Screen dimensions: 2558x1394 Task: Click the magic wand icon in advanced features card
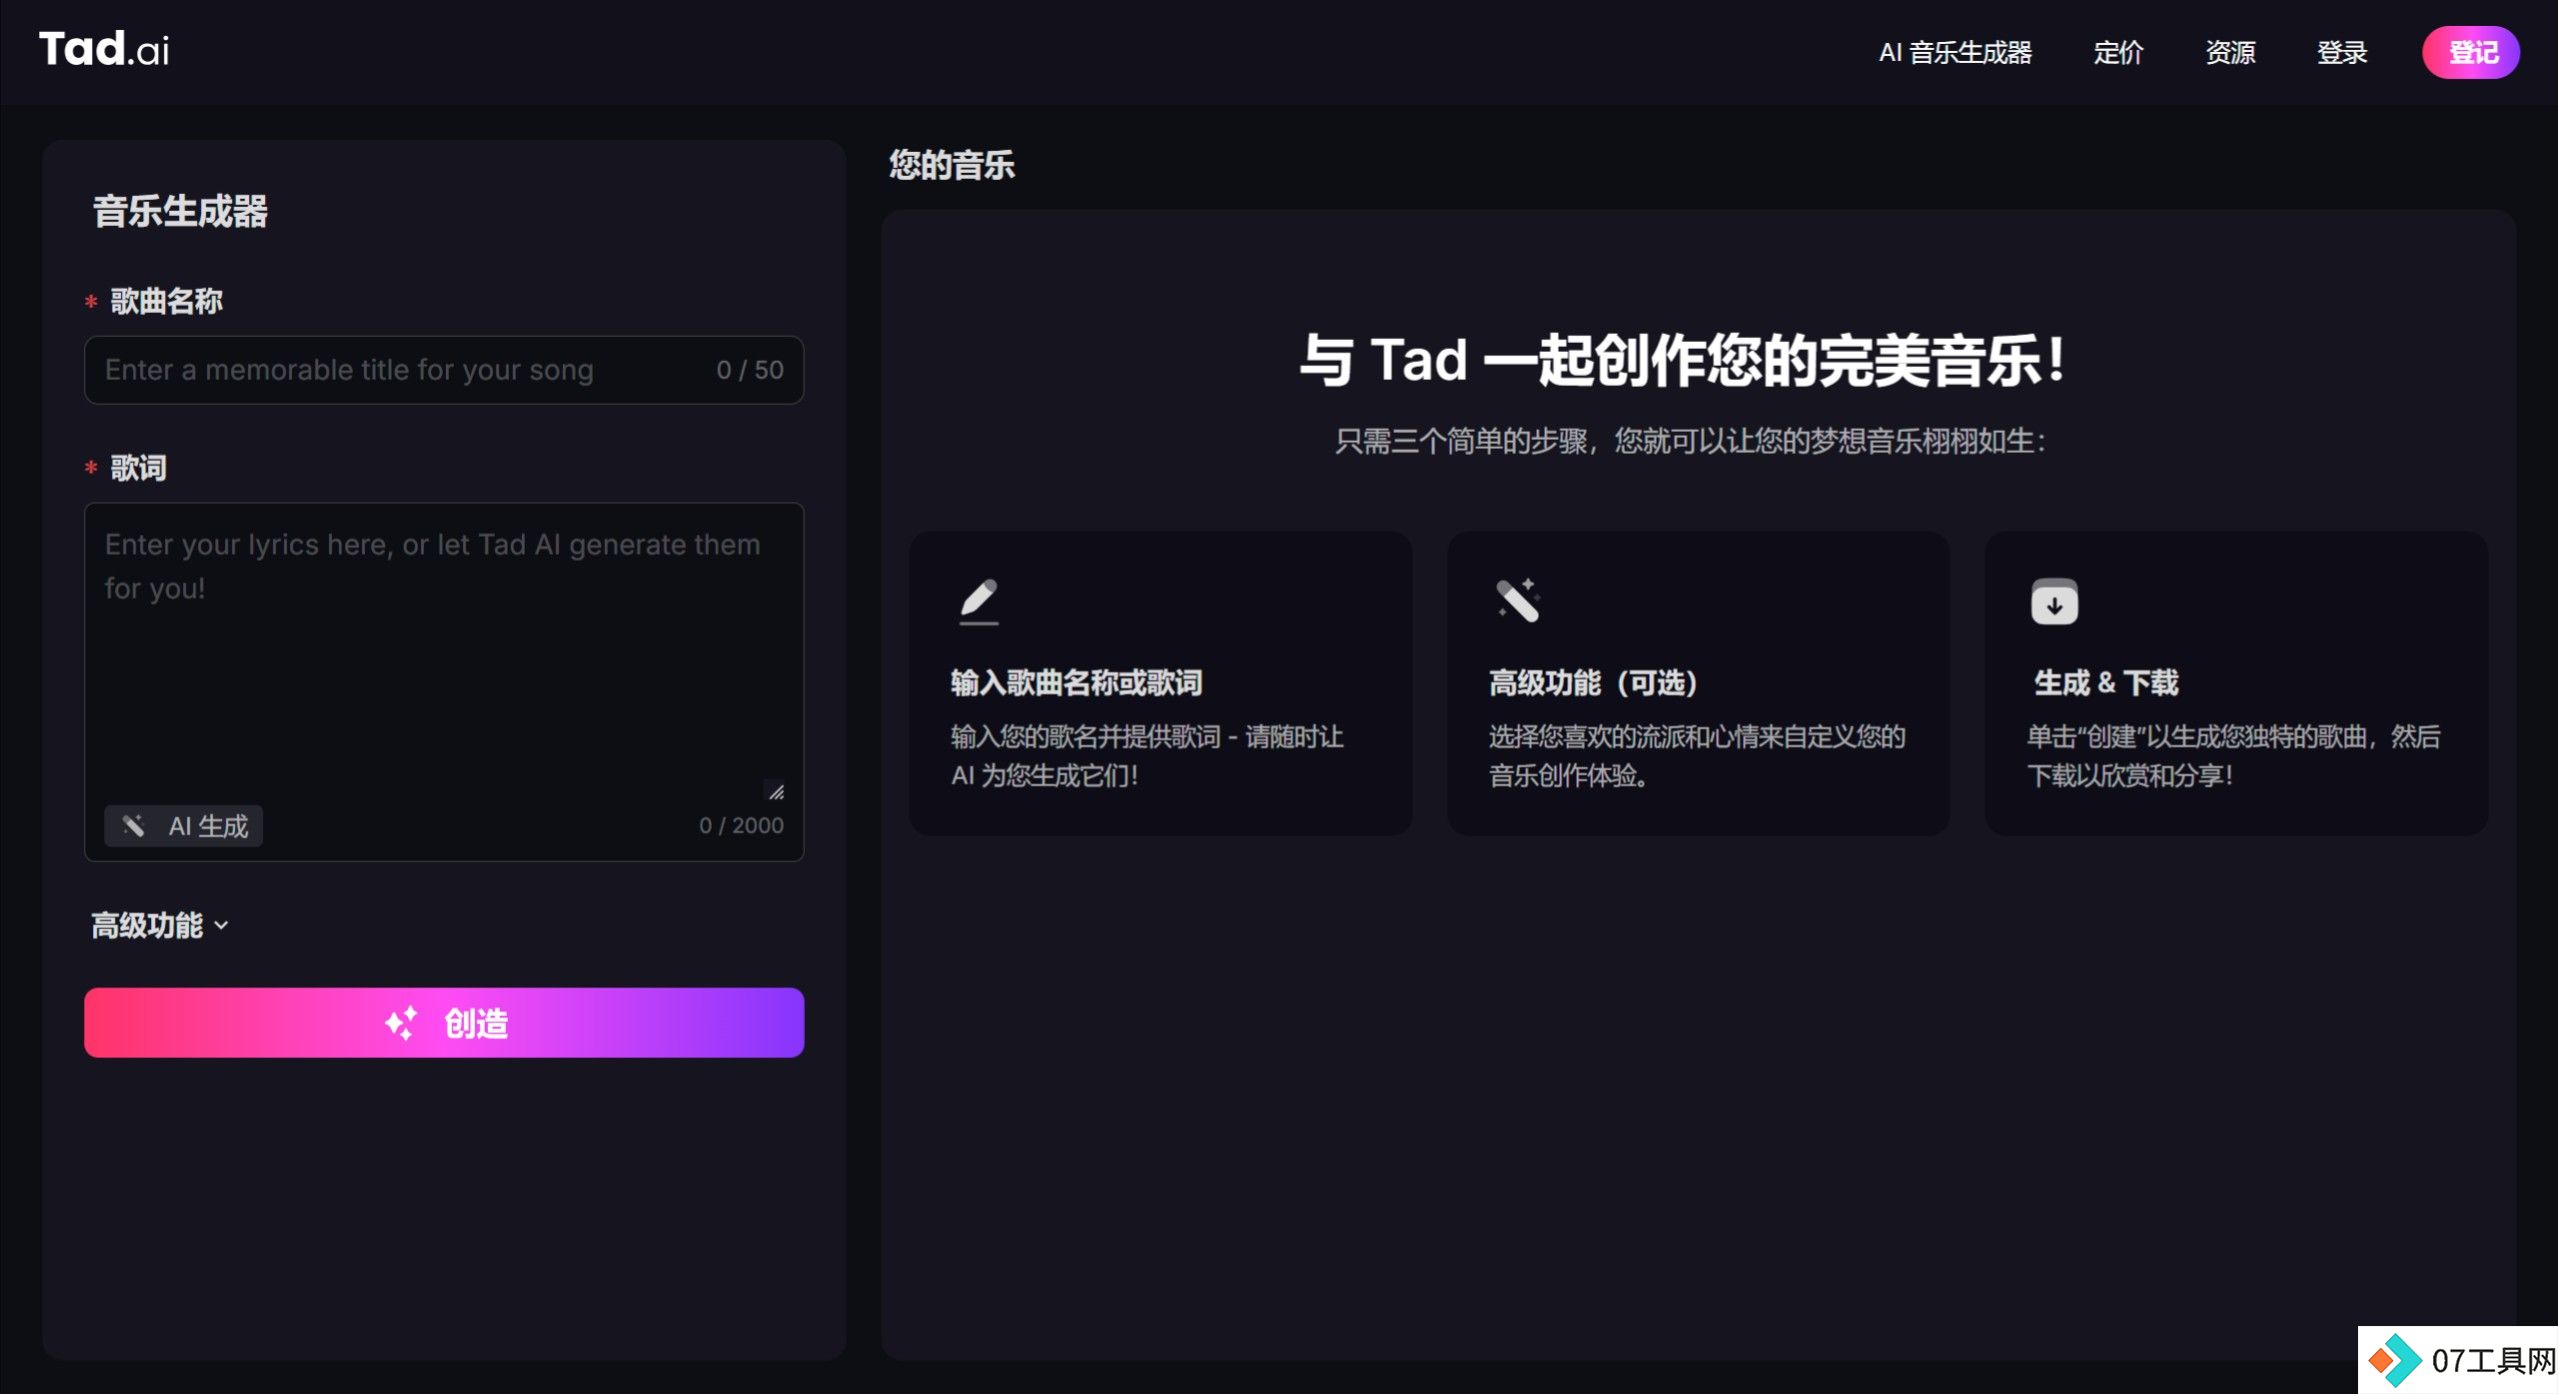point(1517,600)
